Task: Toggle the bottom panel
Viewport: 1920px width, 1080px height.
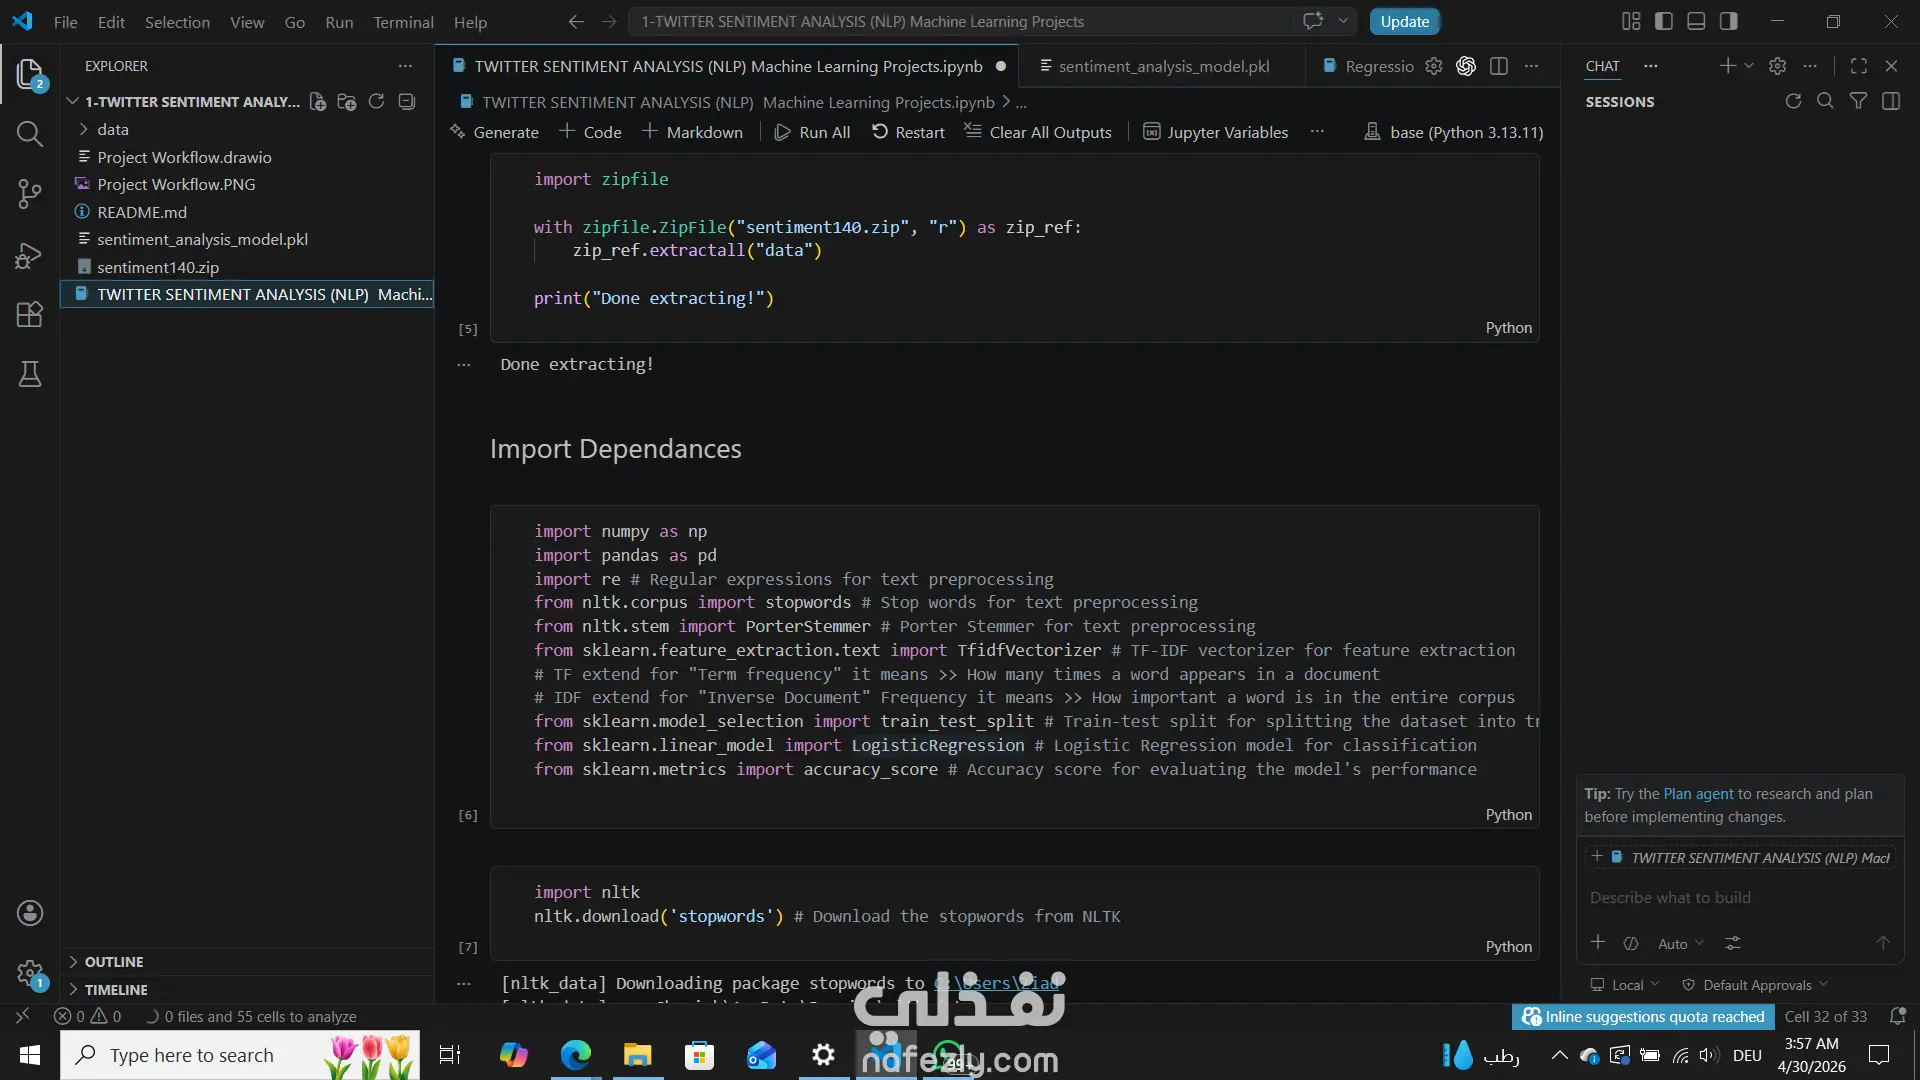Action: [1696, 21]
